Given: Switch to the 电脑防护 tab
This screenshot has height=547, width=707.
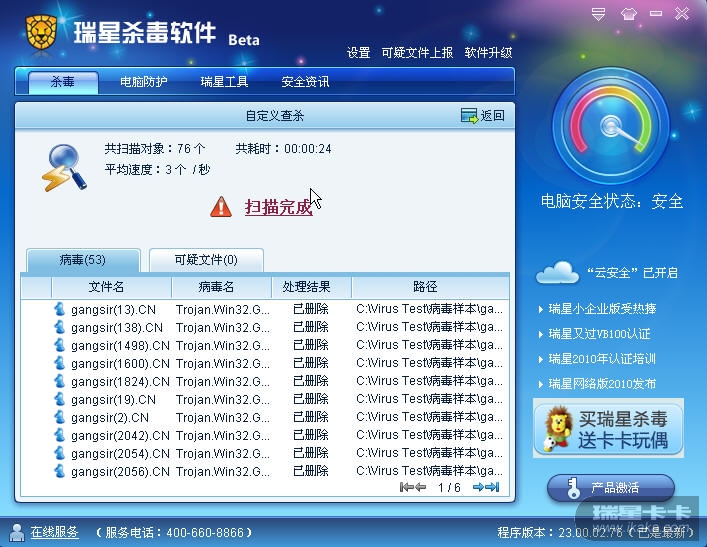Looking at the screenshot, I should click(x=144, y=82).
